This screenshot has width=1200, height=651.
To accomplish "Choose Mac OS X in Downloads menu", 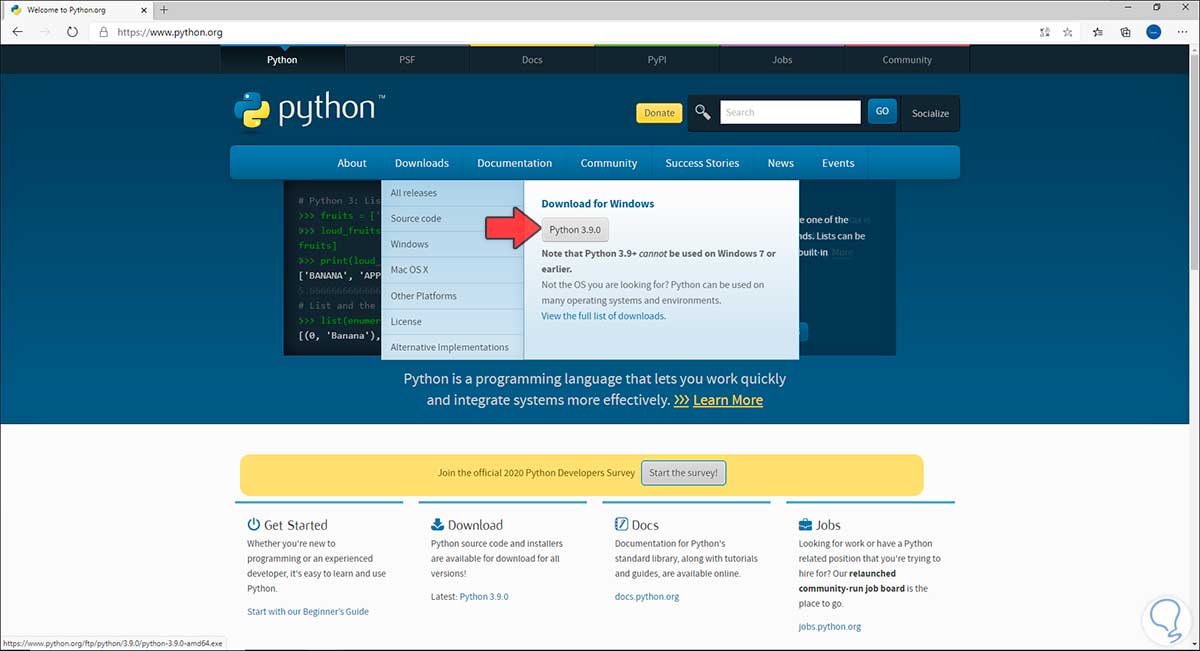I will tap(453, 270).
